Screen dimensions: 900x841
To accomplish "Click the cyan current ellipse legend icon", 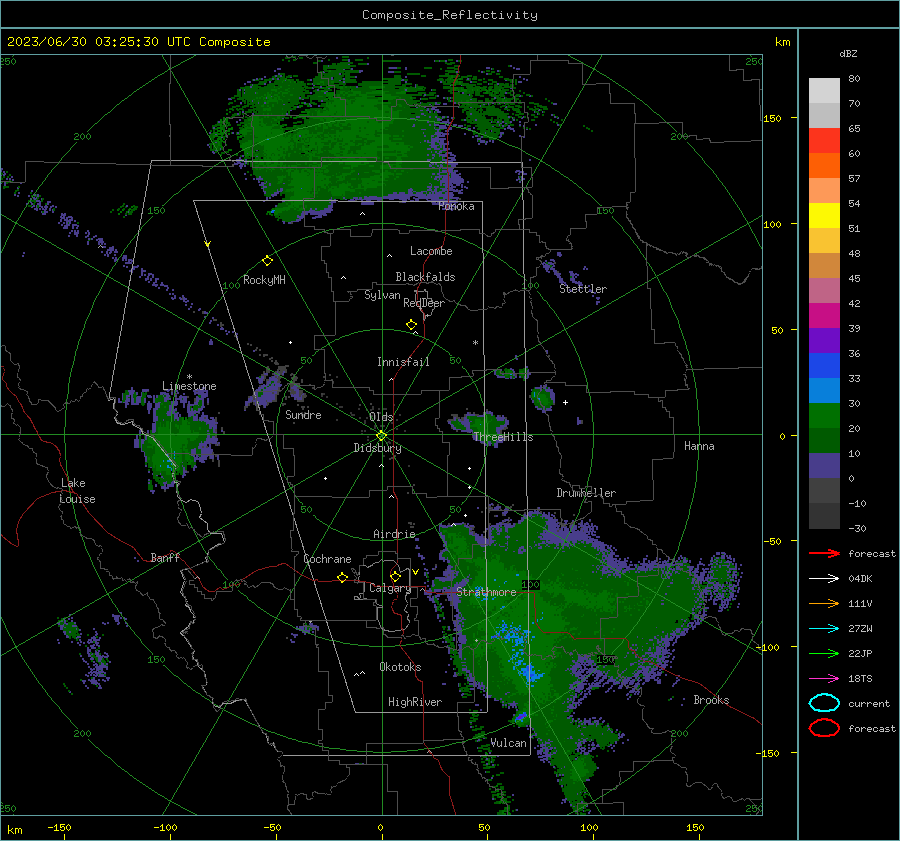I will (x=824, y=703).
